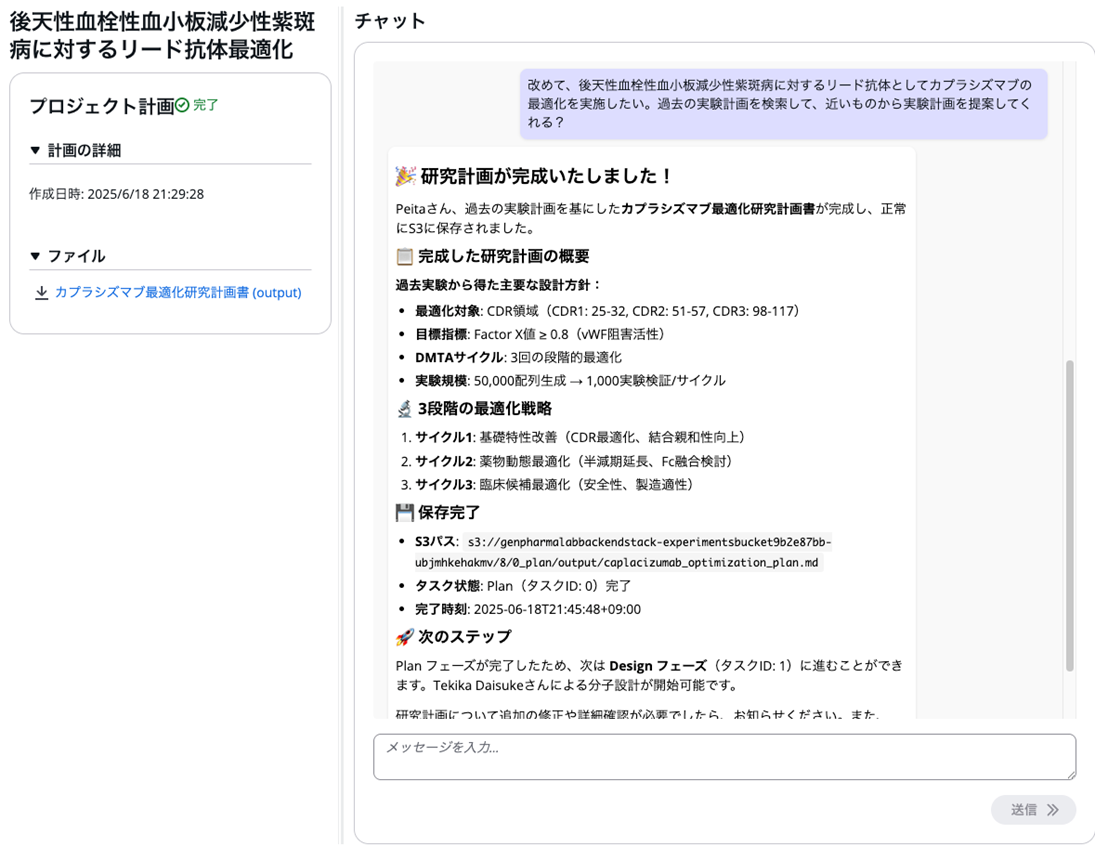Click the clipboard emoji beside 完成した研究計画の概要

pos(404,256)
